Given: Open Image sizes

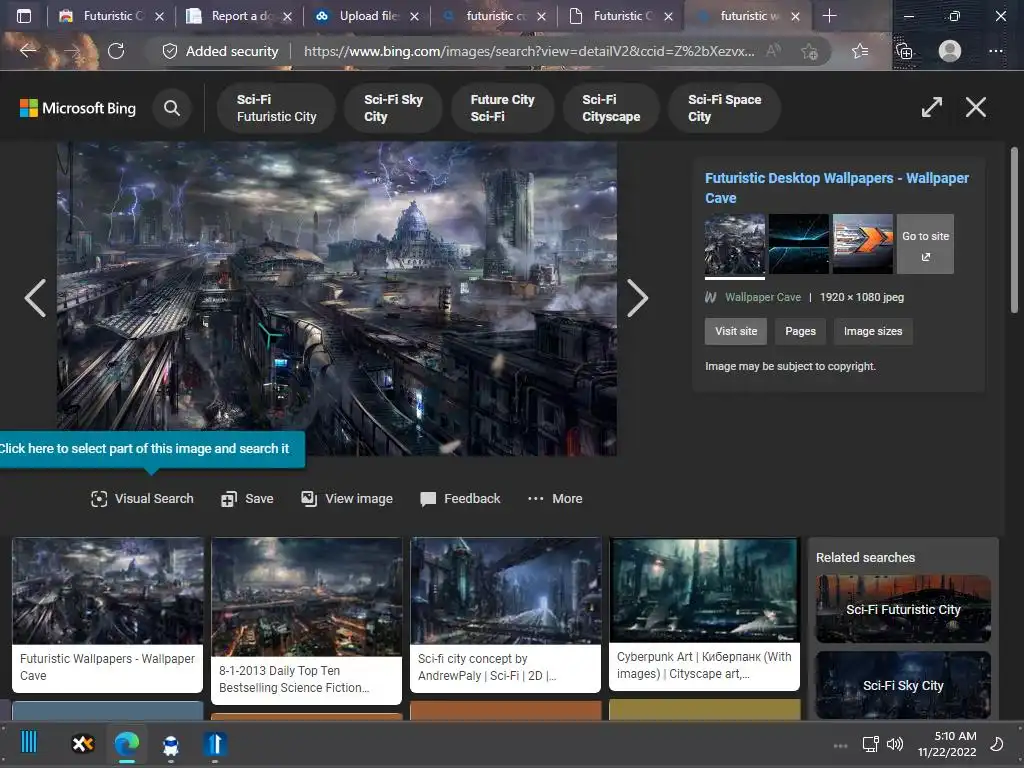Looking at the screenshot, I should click(872, 331).
